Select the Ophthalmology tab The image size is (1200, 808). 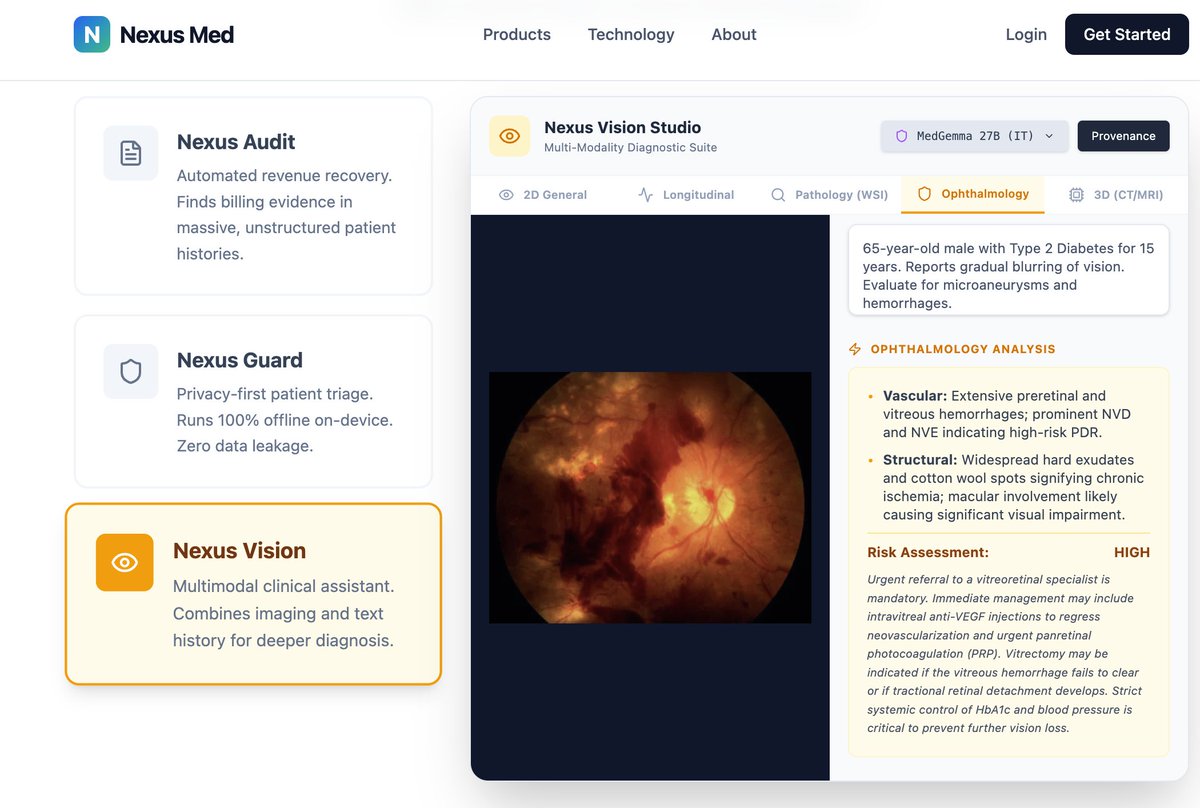(x=973, y=194)
